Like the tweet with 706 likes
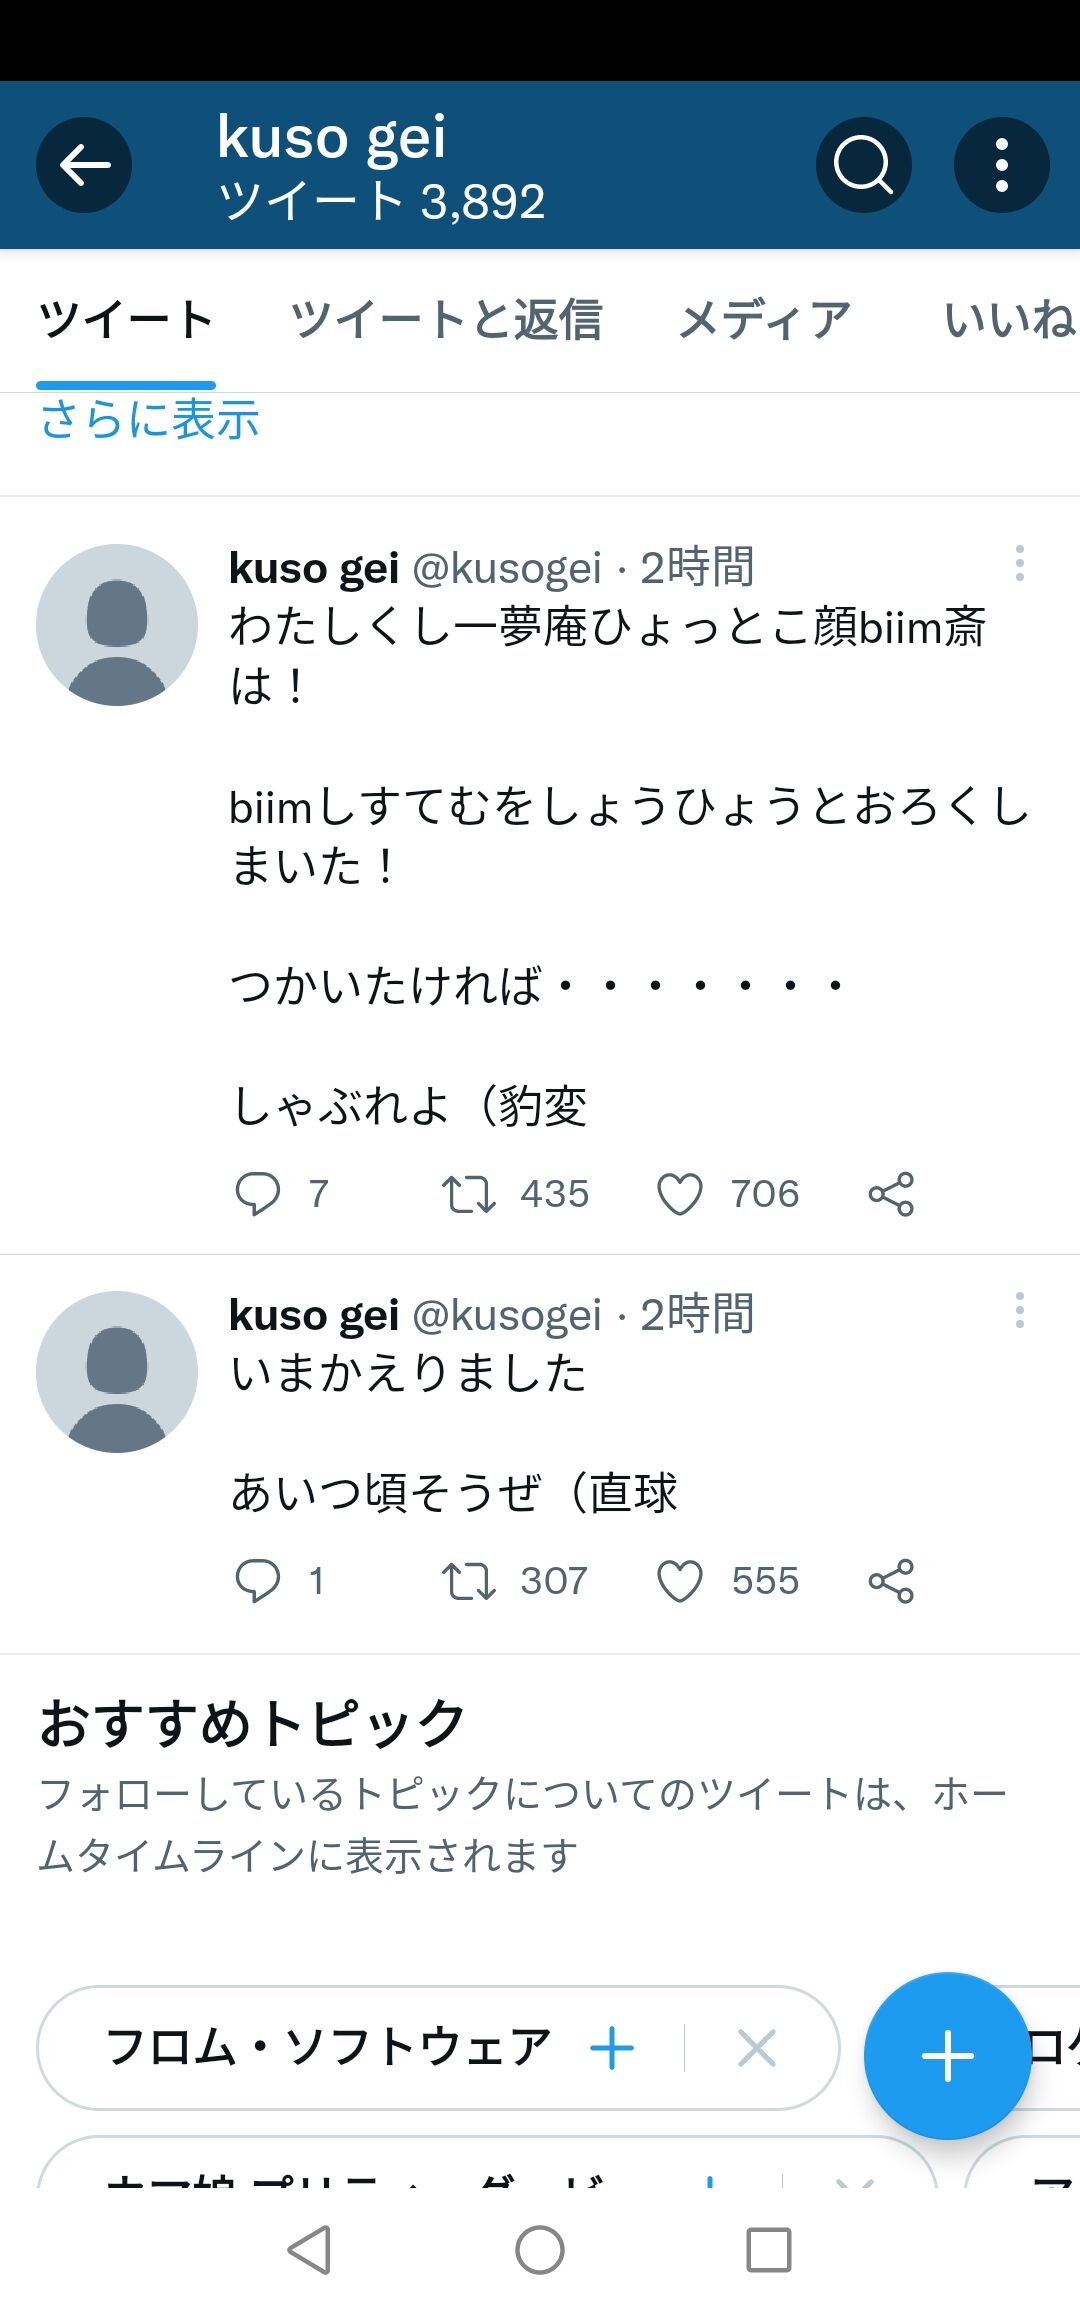1080x2312 pixels. (680, 1194)
